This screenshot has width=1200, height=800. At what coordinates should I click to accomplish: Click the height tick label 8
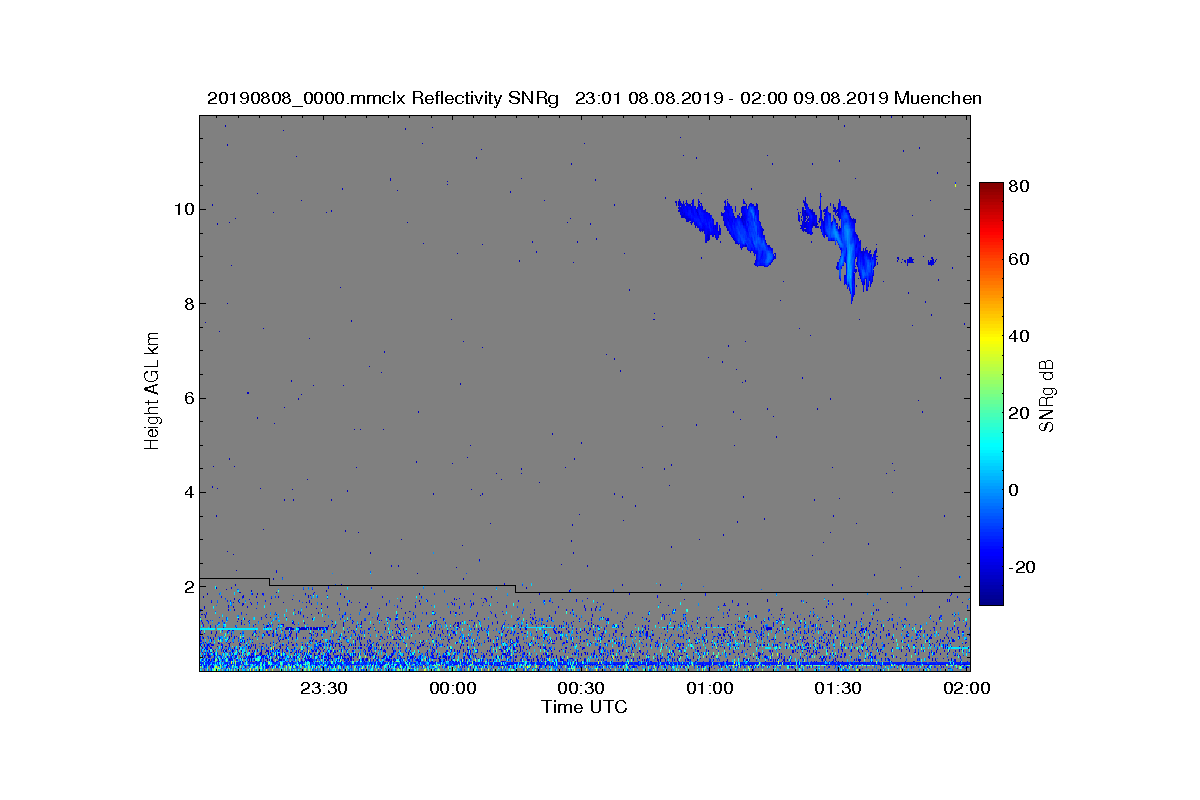[x=188, y=304]
